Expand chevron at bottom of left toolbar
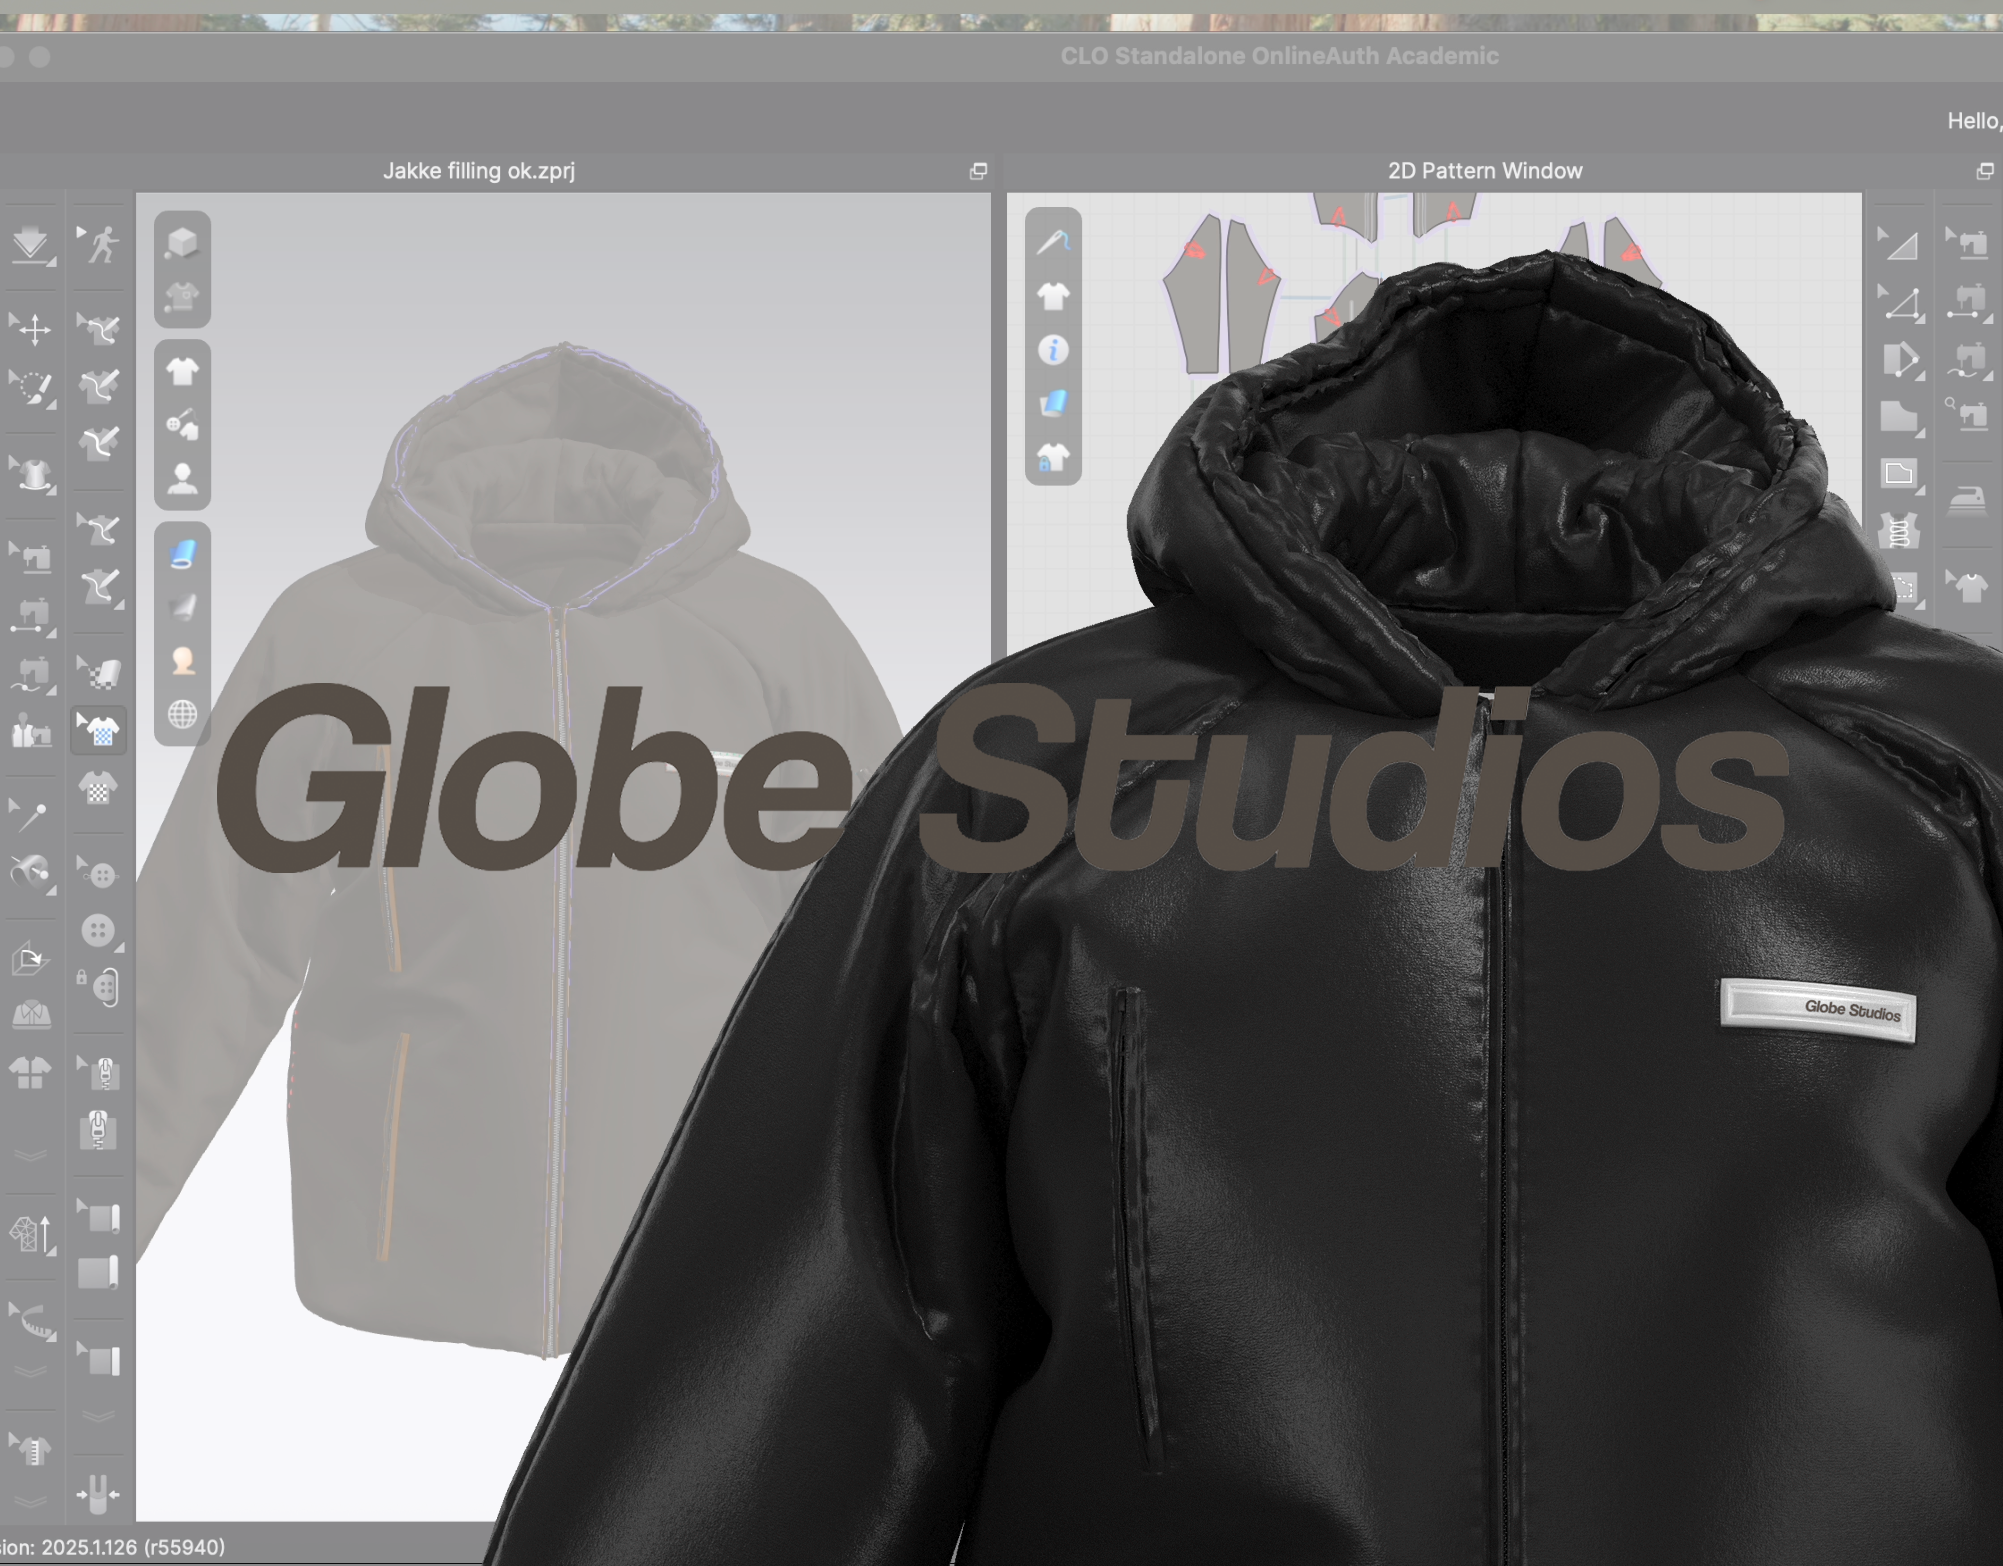Screen dimensions: 2003x1566 [x=30, y=1503]
